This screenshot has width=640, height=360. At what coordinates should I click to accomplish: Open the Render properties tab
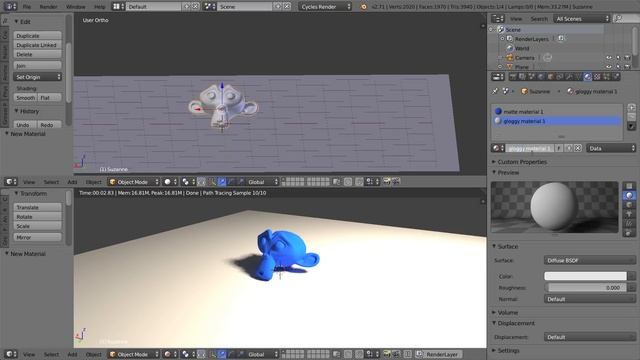point(513,77)
